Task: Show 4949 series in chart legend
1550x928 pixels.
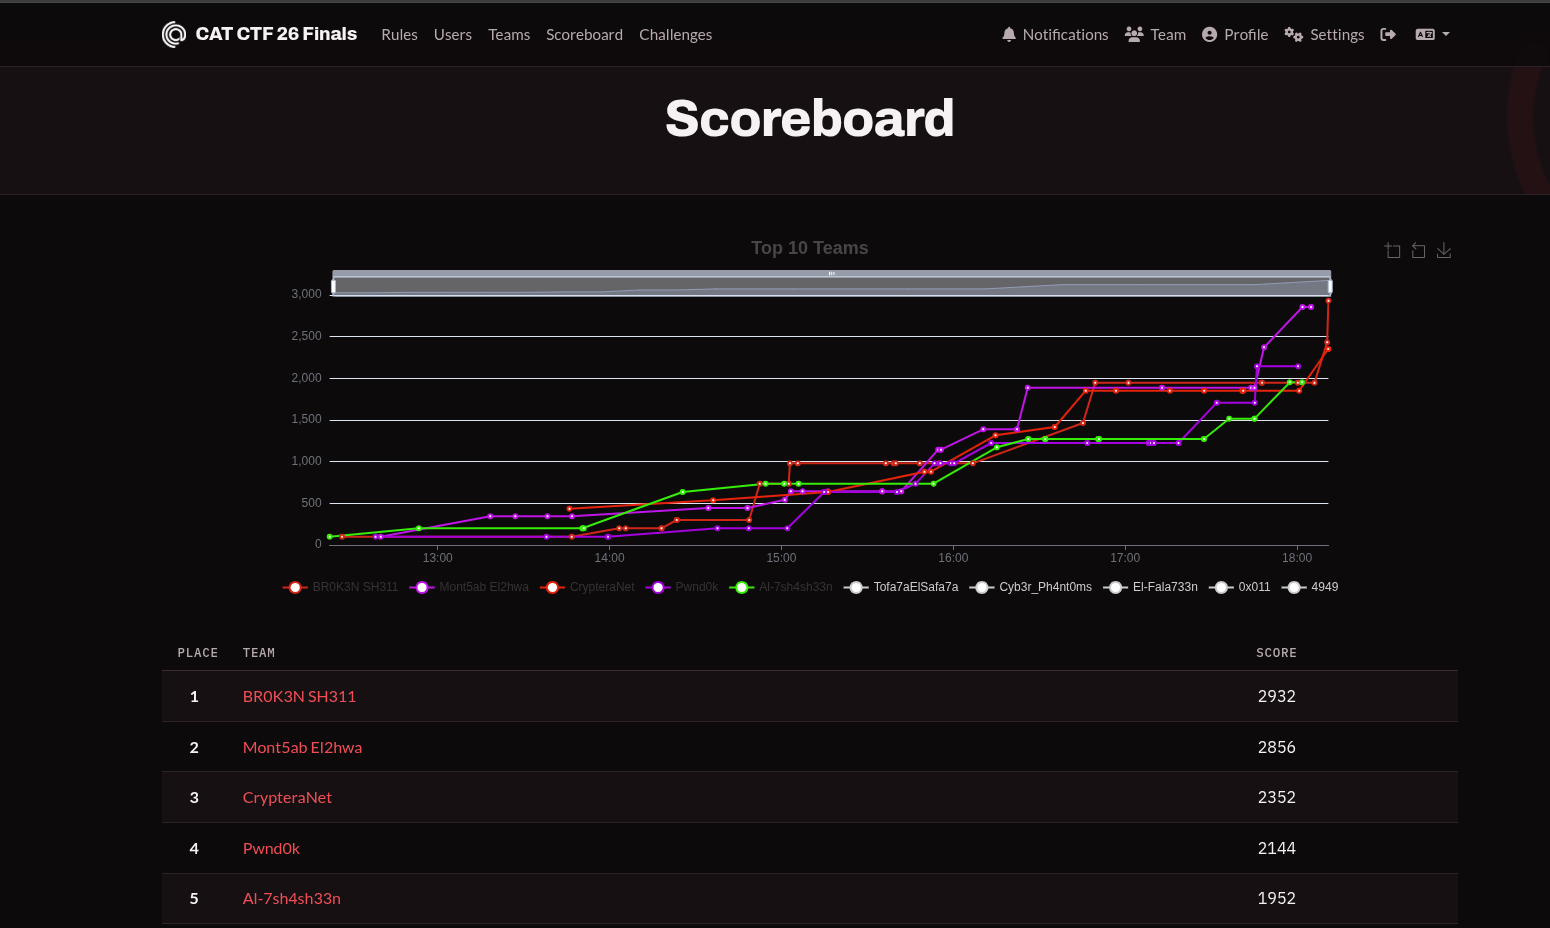Action: tap(1310, 587)
